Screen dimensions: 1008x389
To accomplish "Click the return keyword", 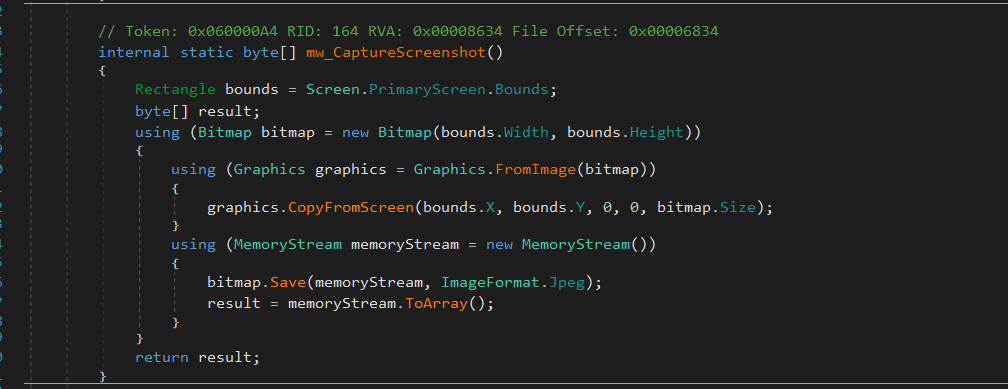I will [161, 357].
